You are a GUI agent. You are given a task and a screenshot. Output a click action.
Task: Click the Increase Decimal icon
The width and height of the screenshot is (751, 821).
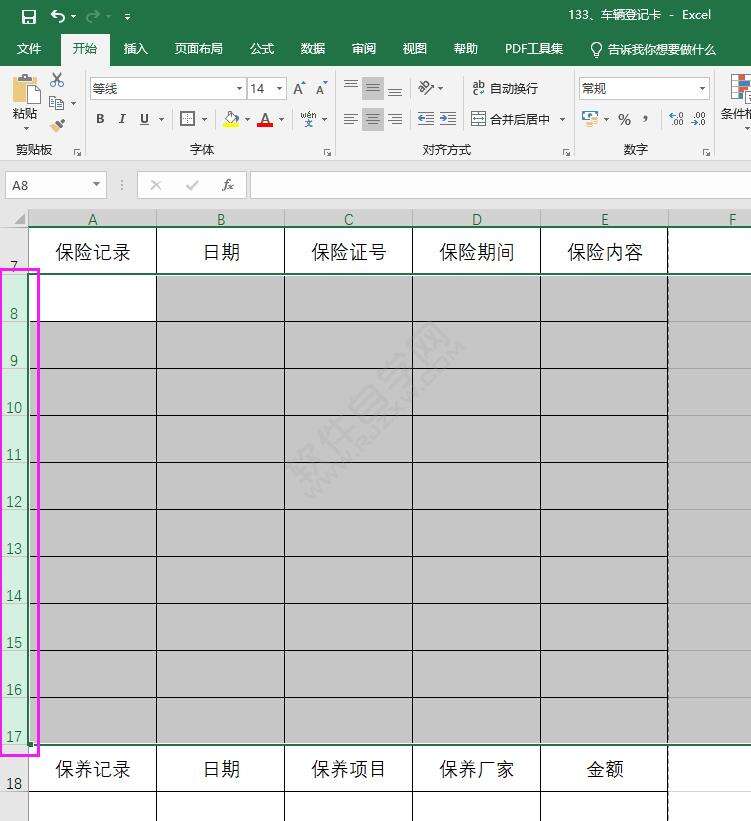(x=677, y=119)
